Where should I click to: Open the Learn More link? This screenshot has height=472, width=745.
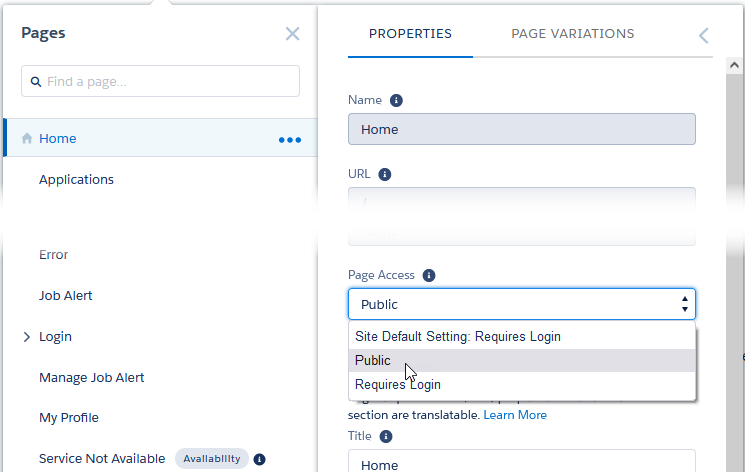point(515,415)
